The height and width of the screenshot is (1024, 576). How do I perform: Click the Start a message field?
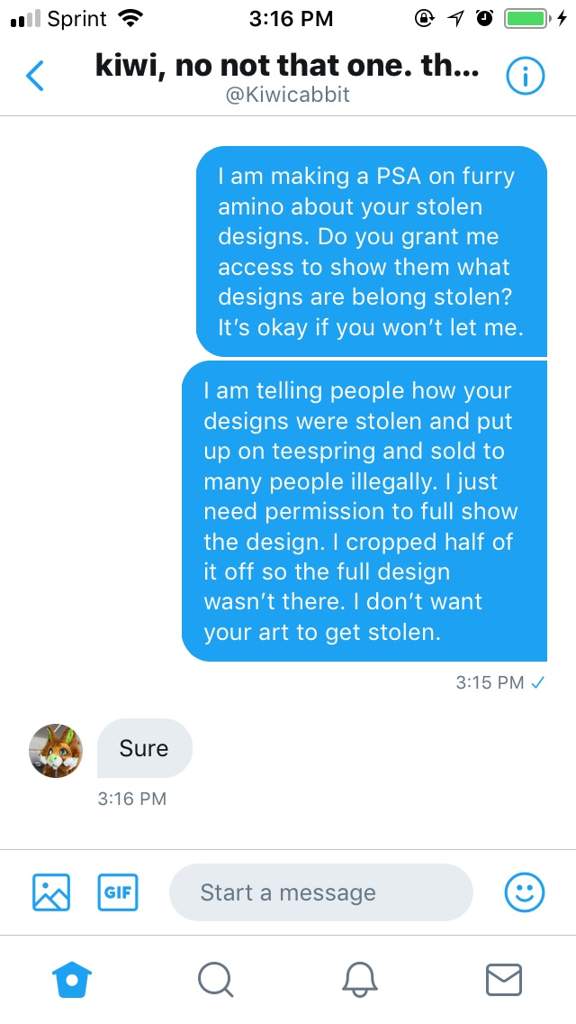(x=321, y=892)
